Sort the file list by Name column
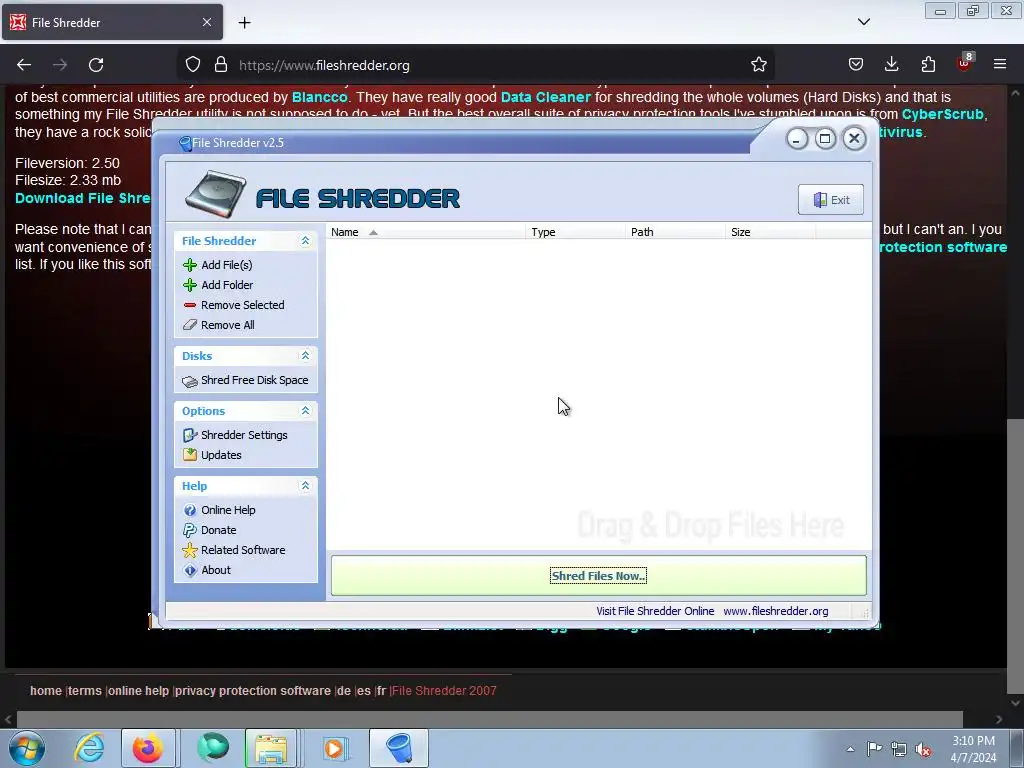The height and width of the screenshot is (768, 1024). (425, 232)
